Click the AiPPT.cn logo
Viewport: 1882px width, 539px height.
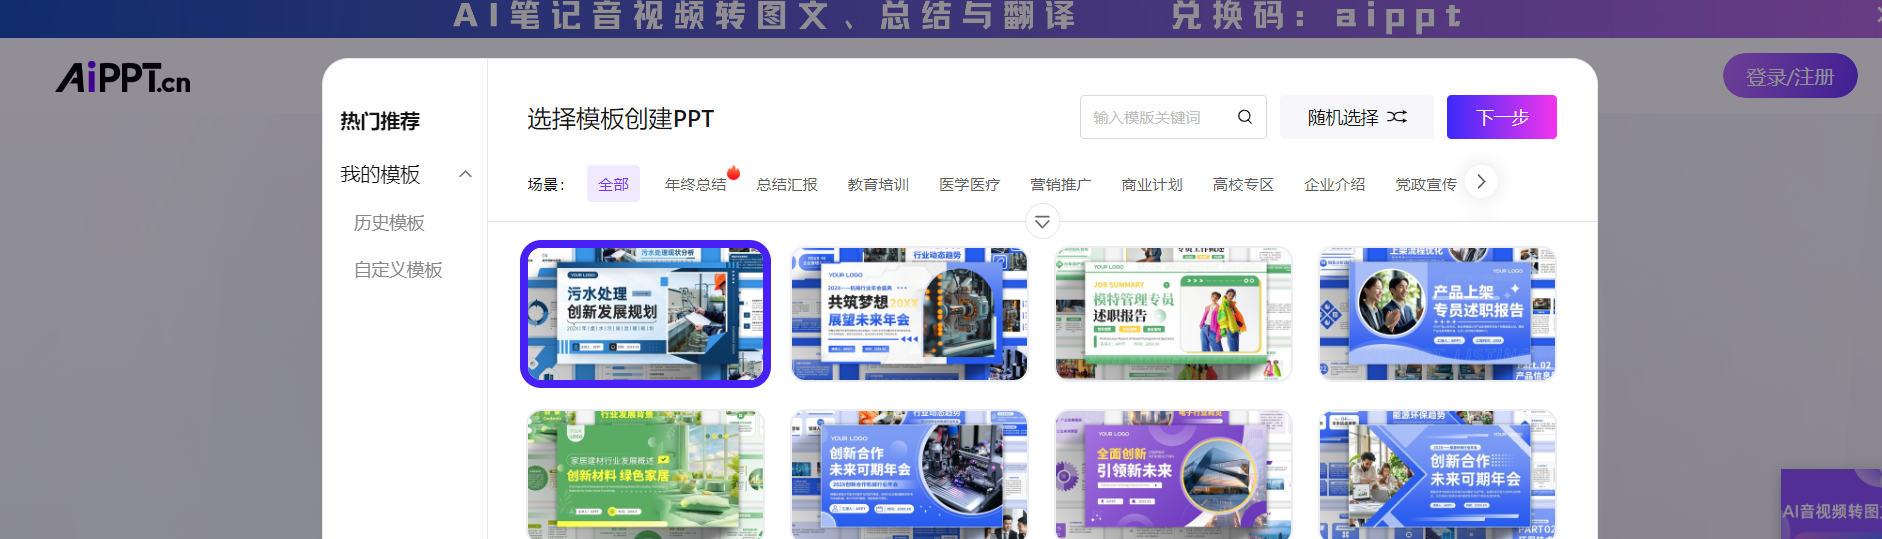(x=123, y=78)
